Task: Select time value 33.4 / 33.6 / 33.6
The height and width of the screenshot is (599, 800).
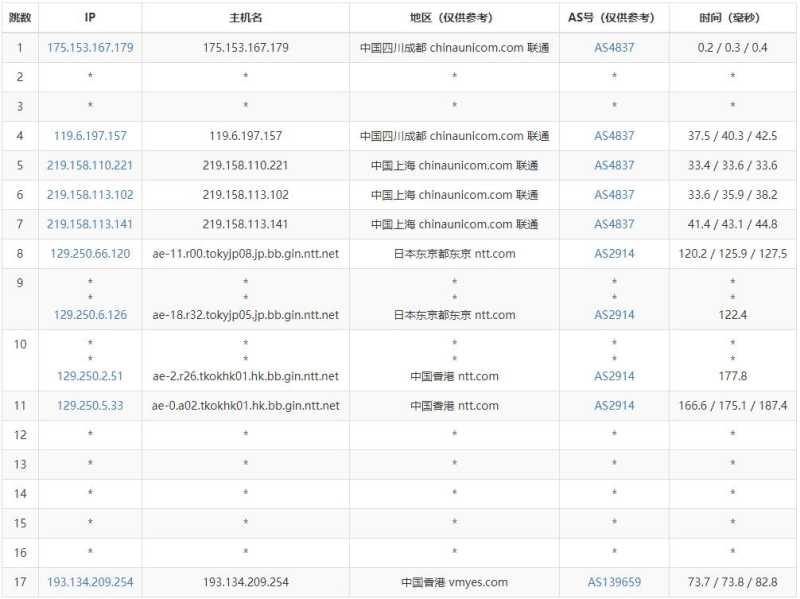Action: tap(733, 165)
